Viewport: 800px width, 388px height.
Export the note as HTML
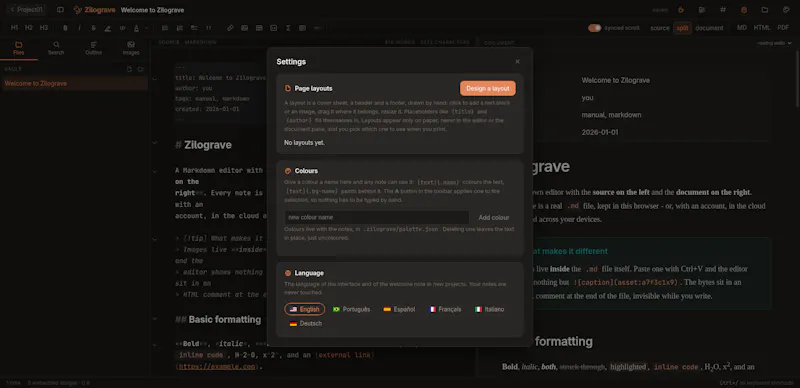pyautogui.click(x=762, y=28)
